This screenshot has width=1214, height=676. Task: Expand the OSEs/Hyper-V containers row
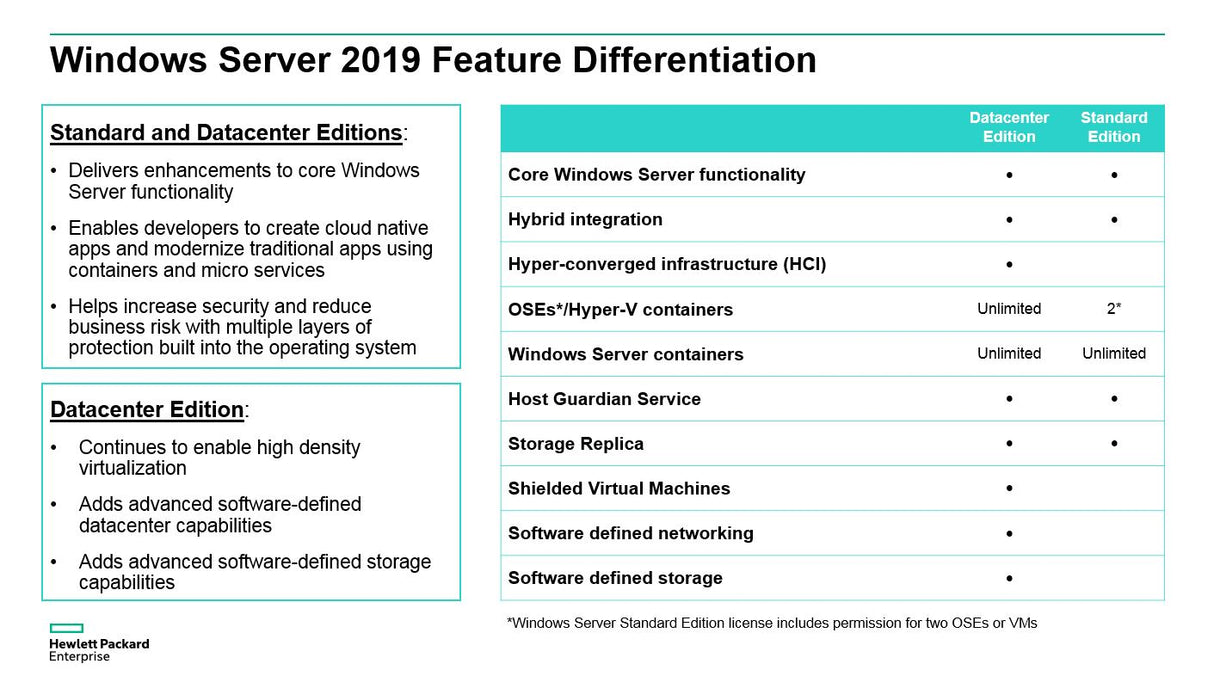620,309
